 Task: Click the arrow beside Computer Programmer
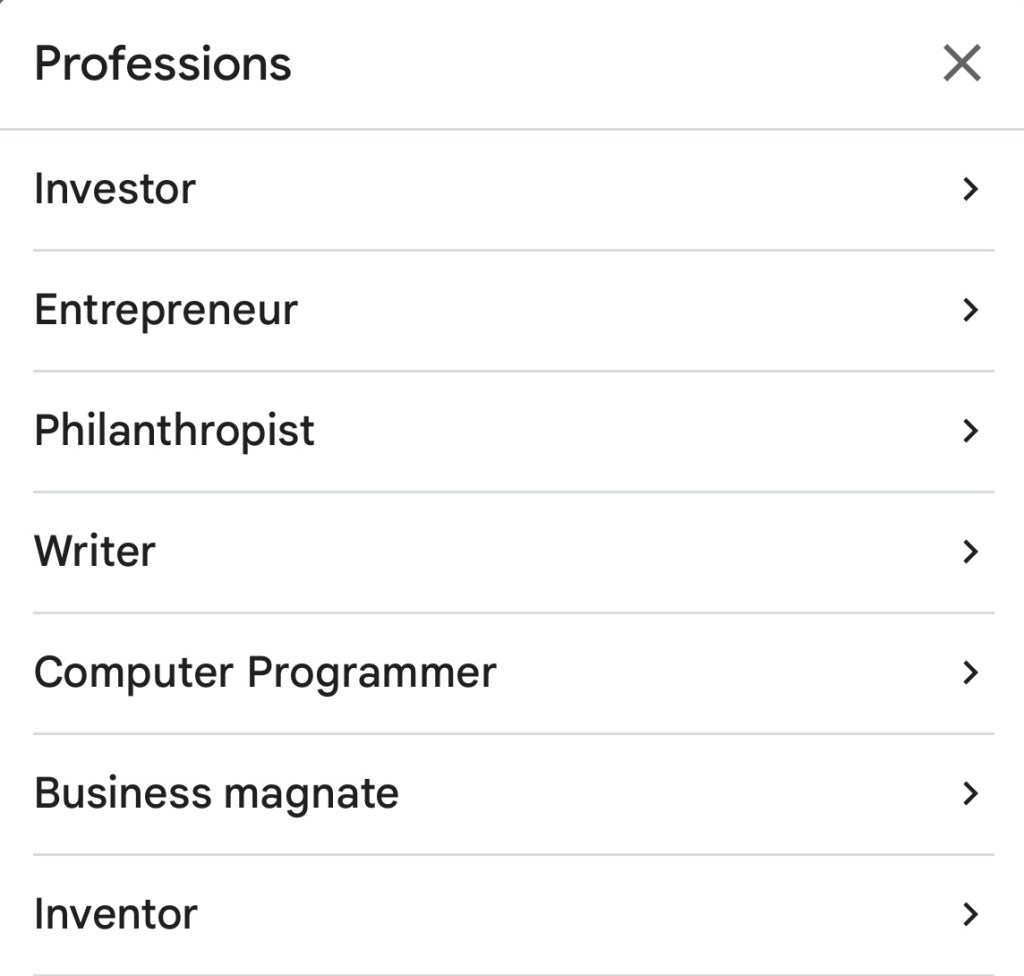coord(968,673)
